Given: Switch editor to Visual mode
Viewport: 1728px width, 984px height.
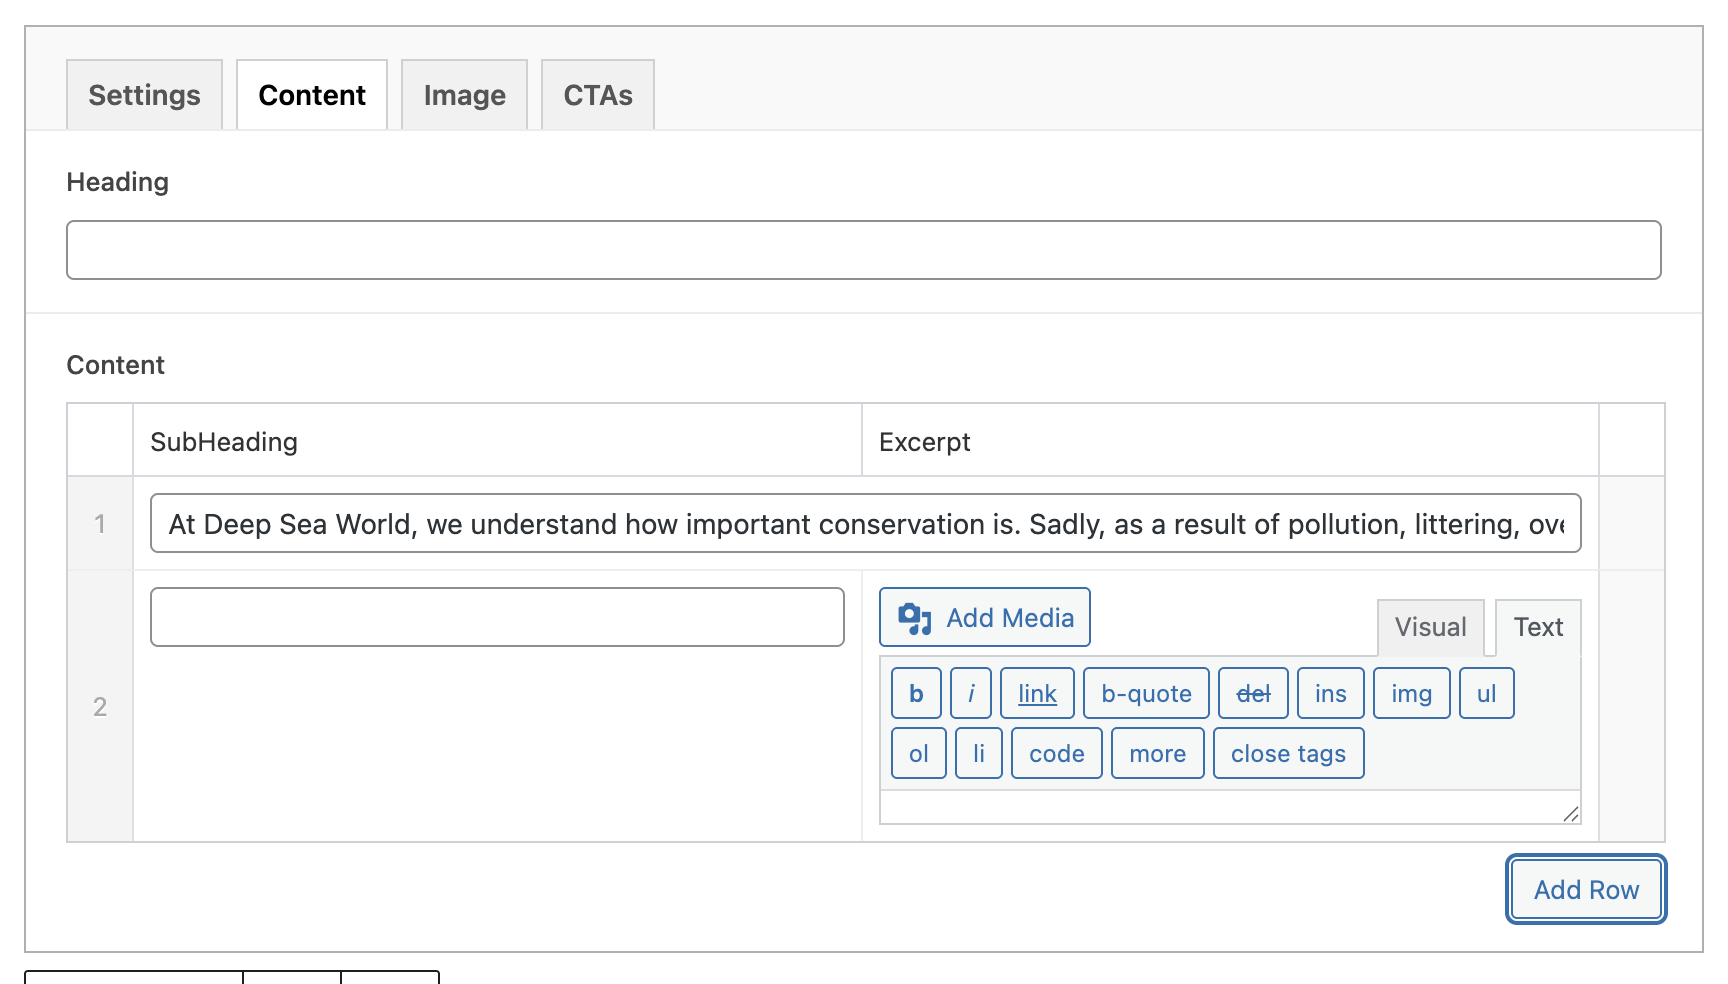Looking at the screenshot, I should point(1430,627).
